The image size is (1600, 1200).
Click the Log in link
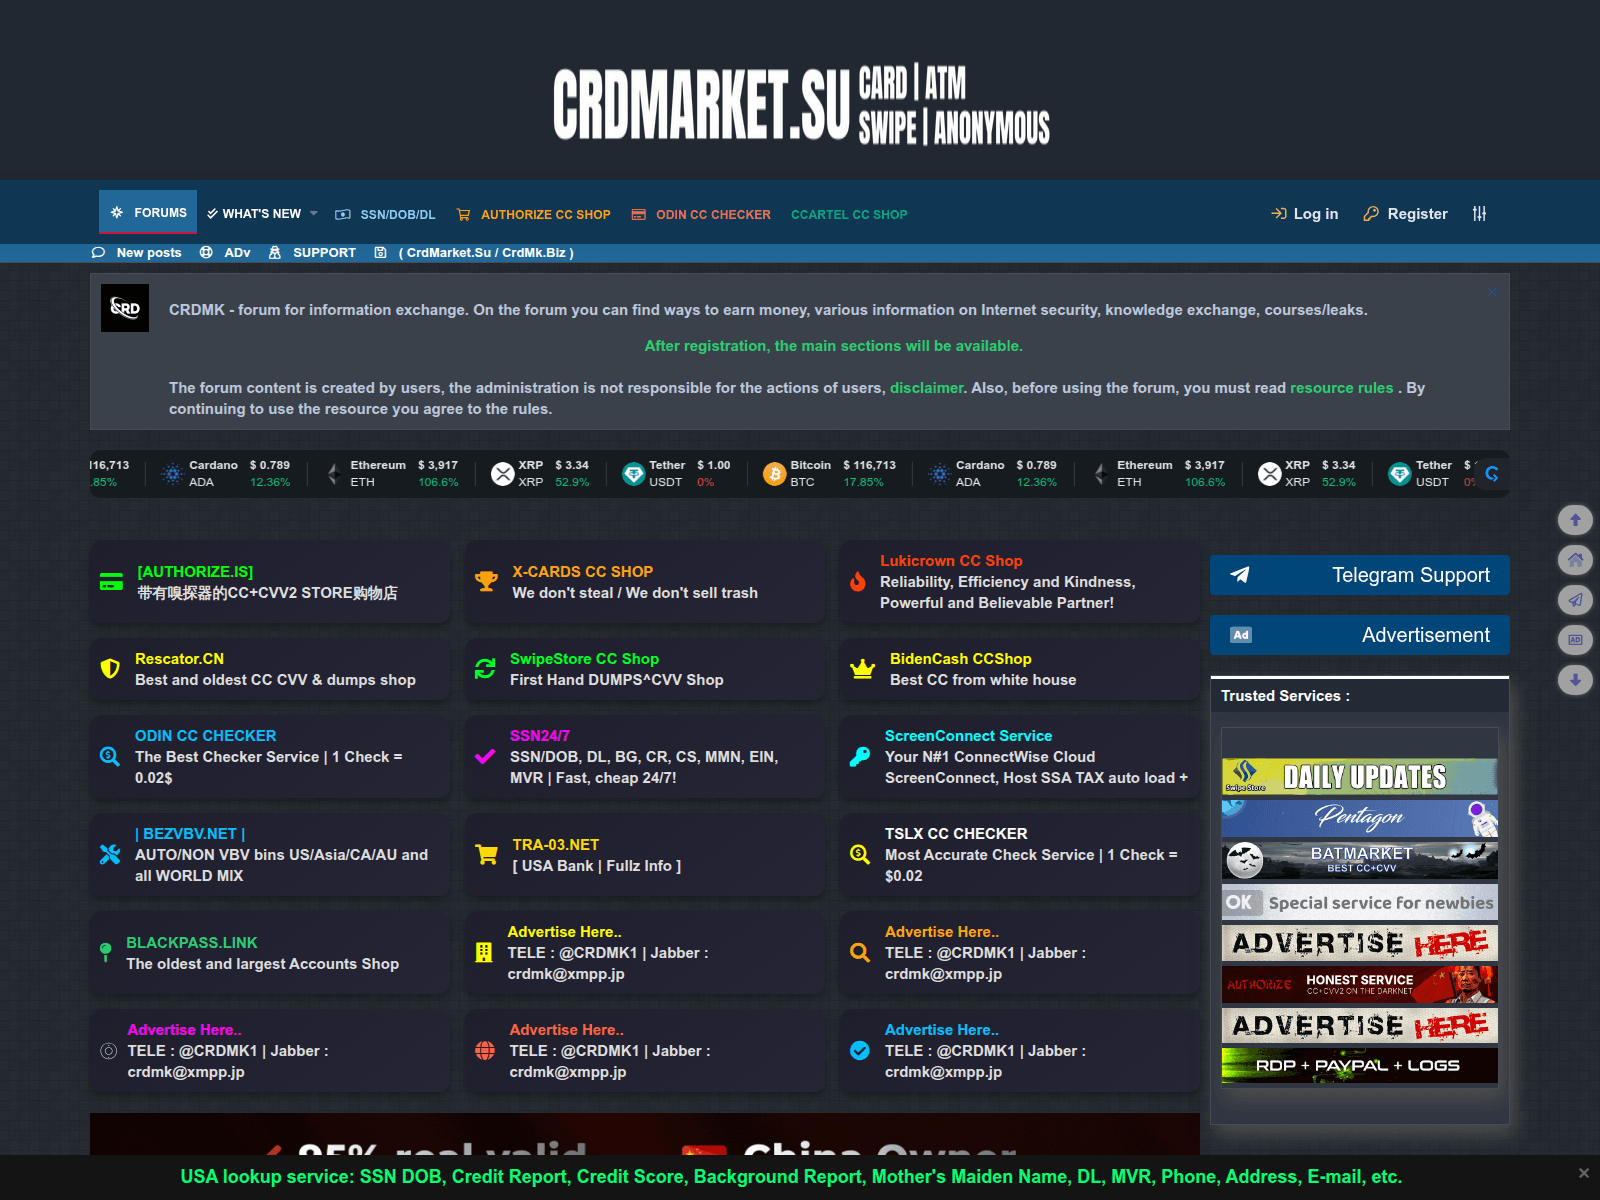pos(1304,214)
